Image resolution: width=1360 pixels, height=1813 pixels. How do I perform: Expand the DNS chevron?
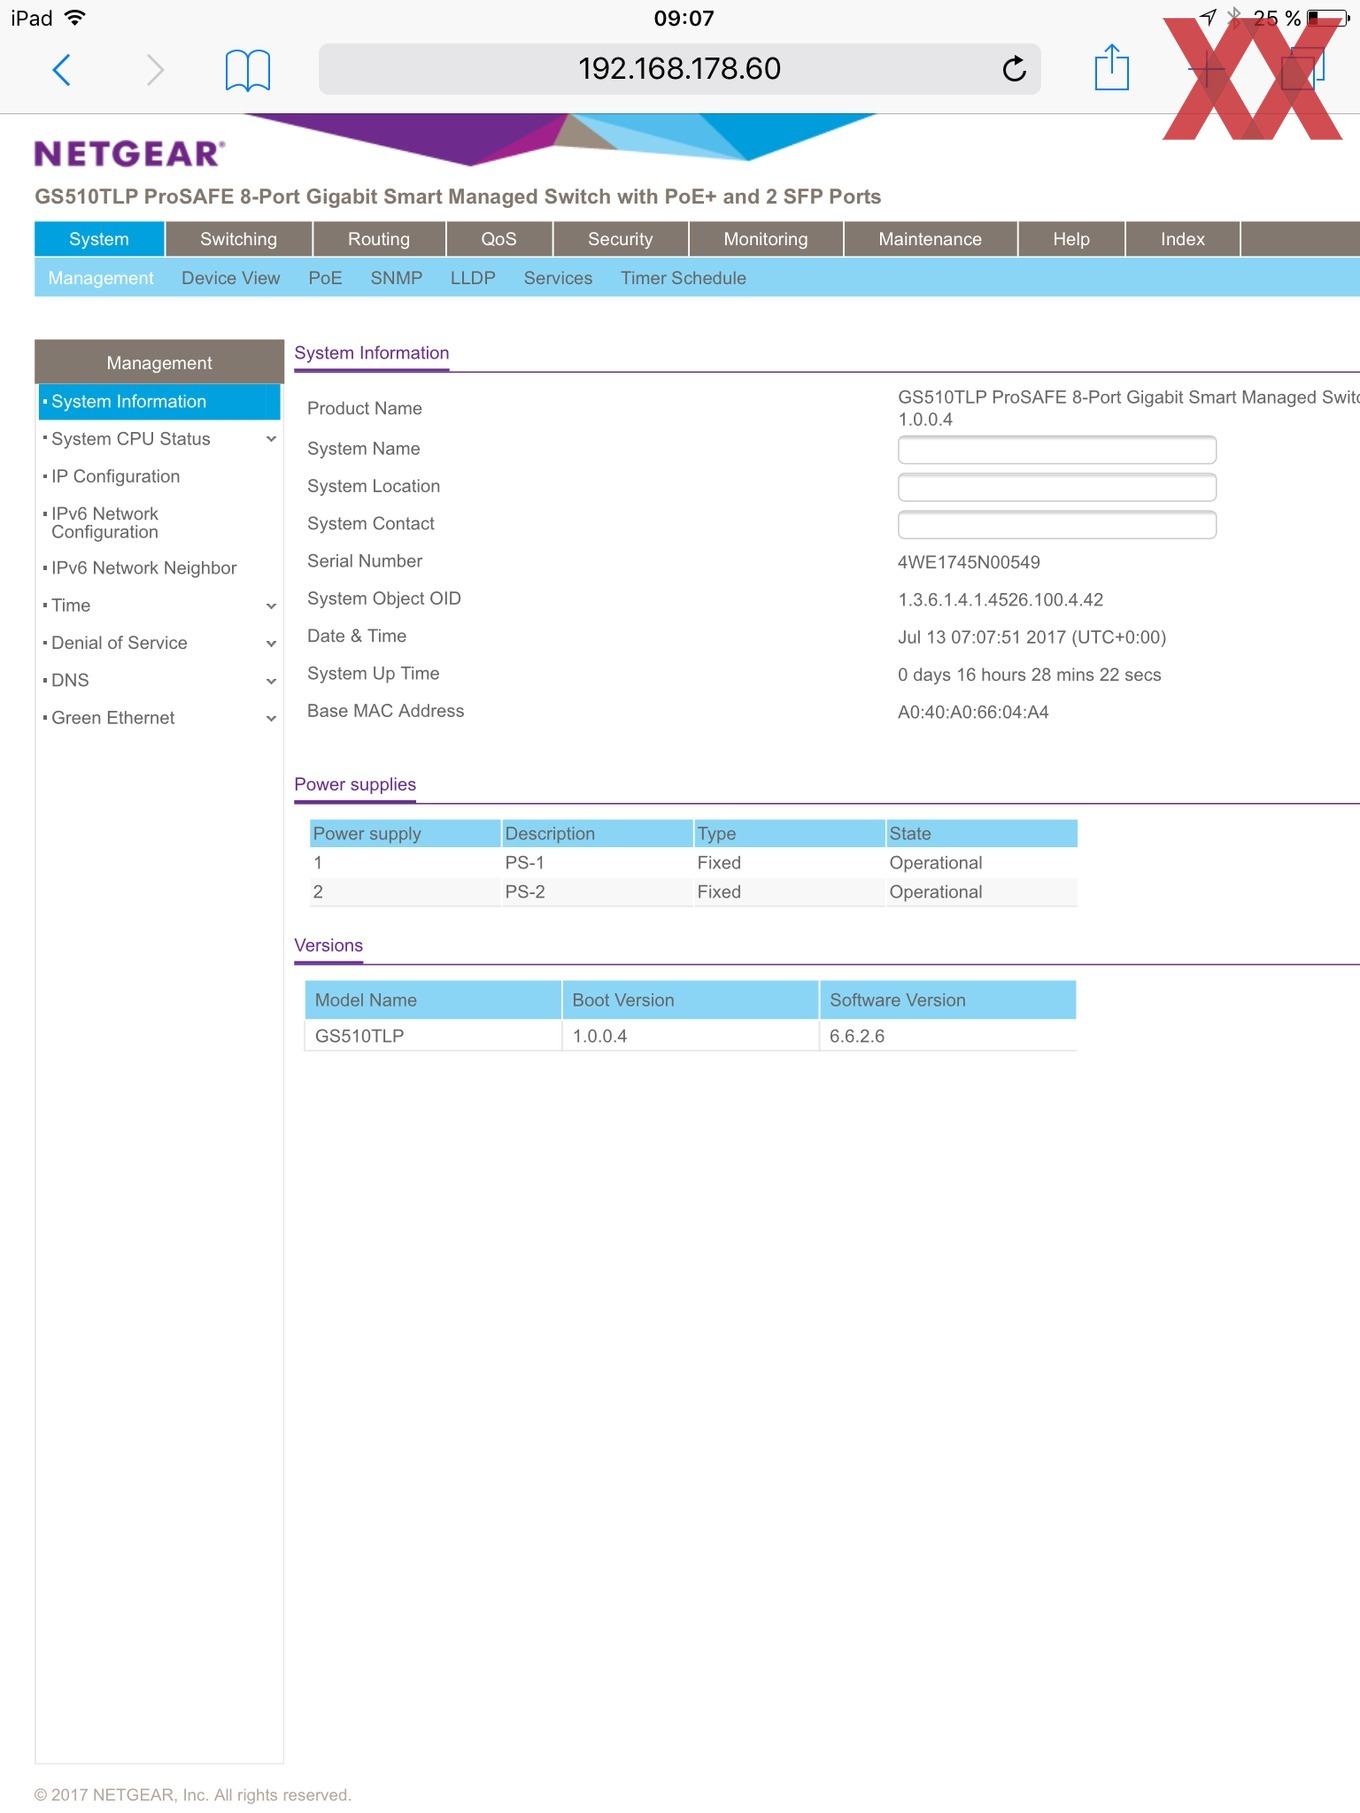[271, 681]
